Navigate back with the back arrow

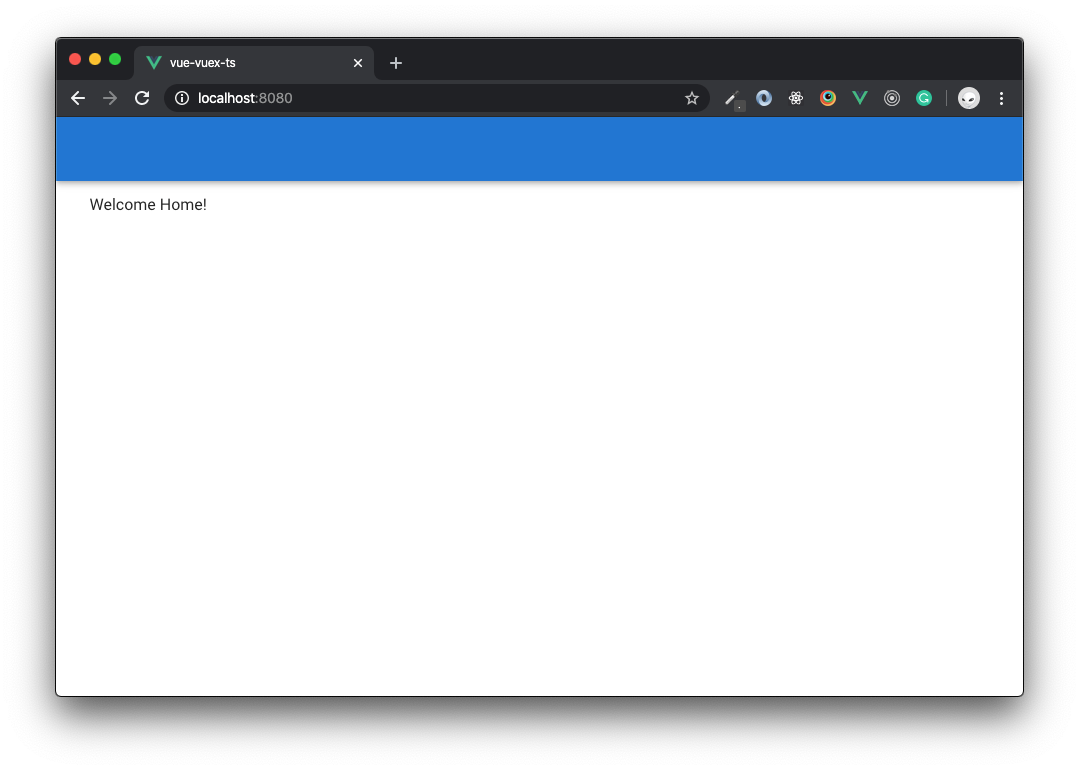tap(77, 98)
